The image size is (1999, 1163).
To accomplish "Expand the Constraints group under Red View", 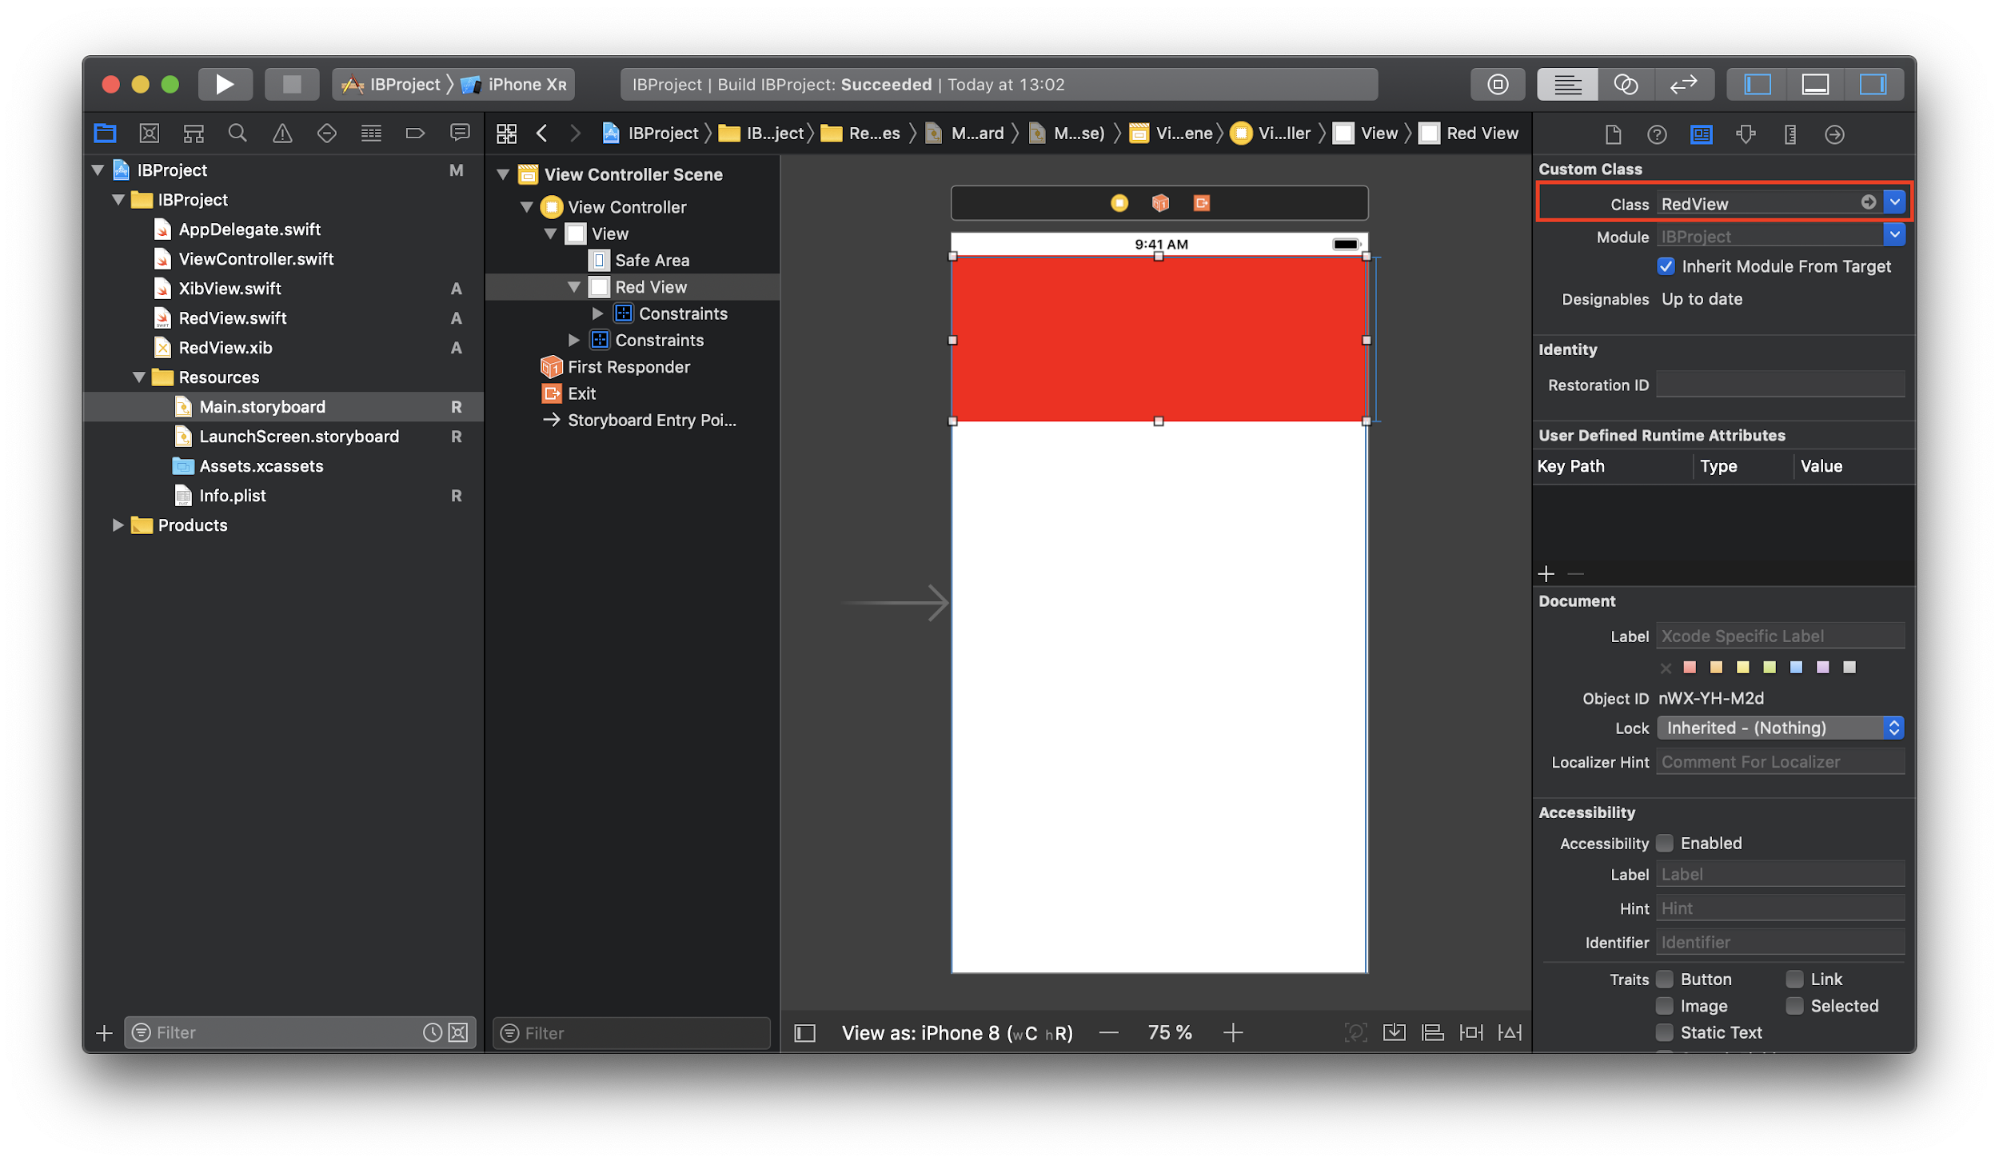I will (x=595, y=313).
